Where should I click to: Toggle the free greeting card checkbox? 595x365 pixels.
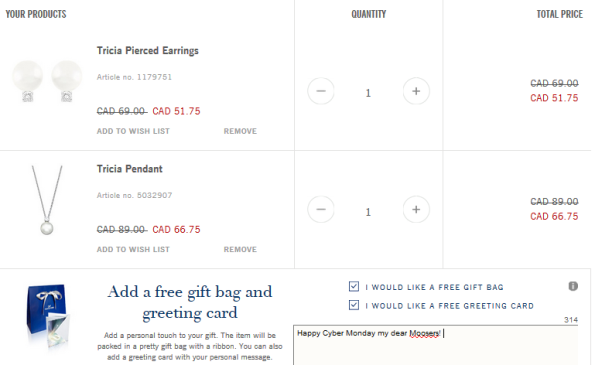(x=354, y=305)
